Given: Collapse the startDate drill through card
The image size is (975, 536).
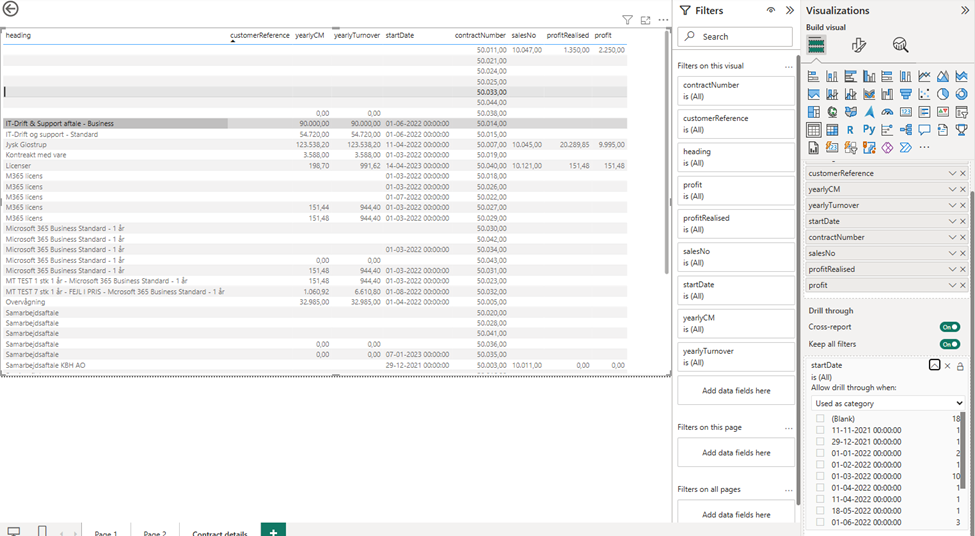Looking at the screenshot, I should [935, 365].
